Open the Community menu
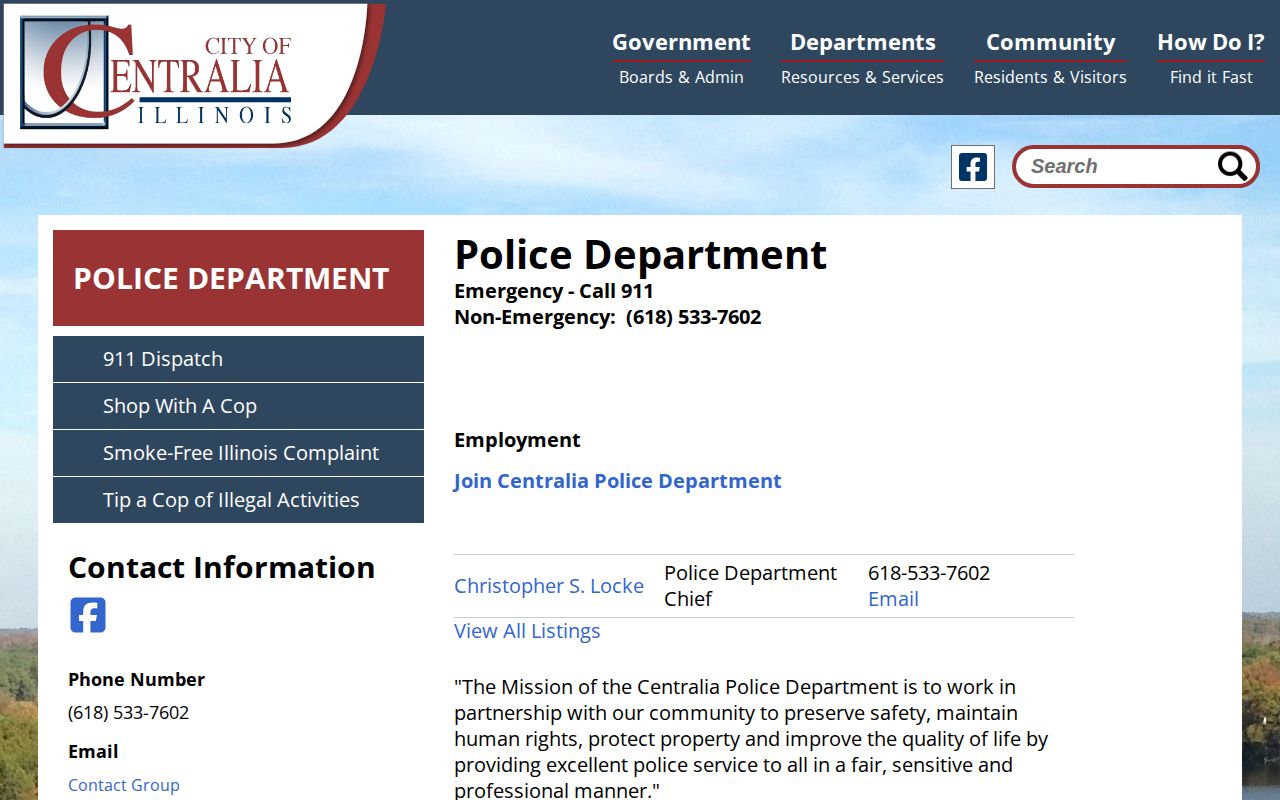1280x800 pixels. point(1050,58)
